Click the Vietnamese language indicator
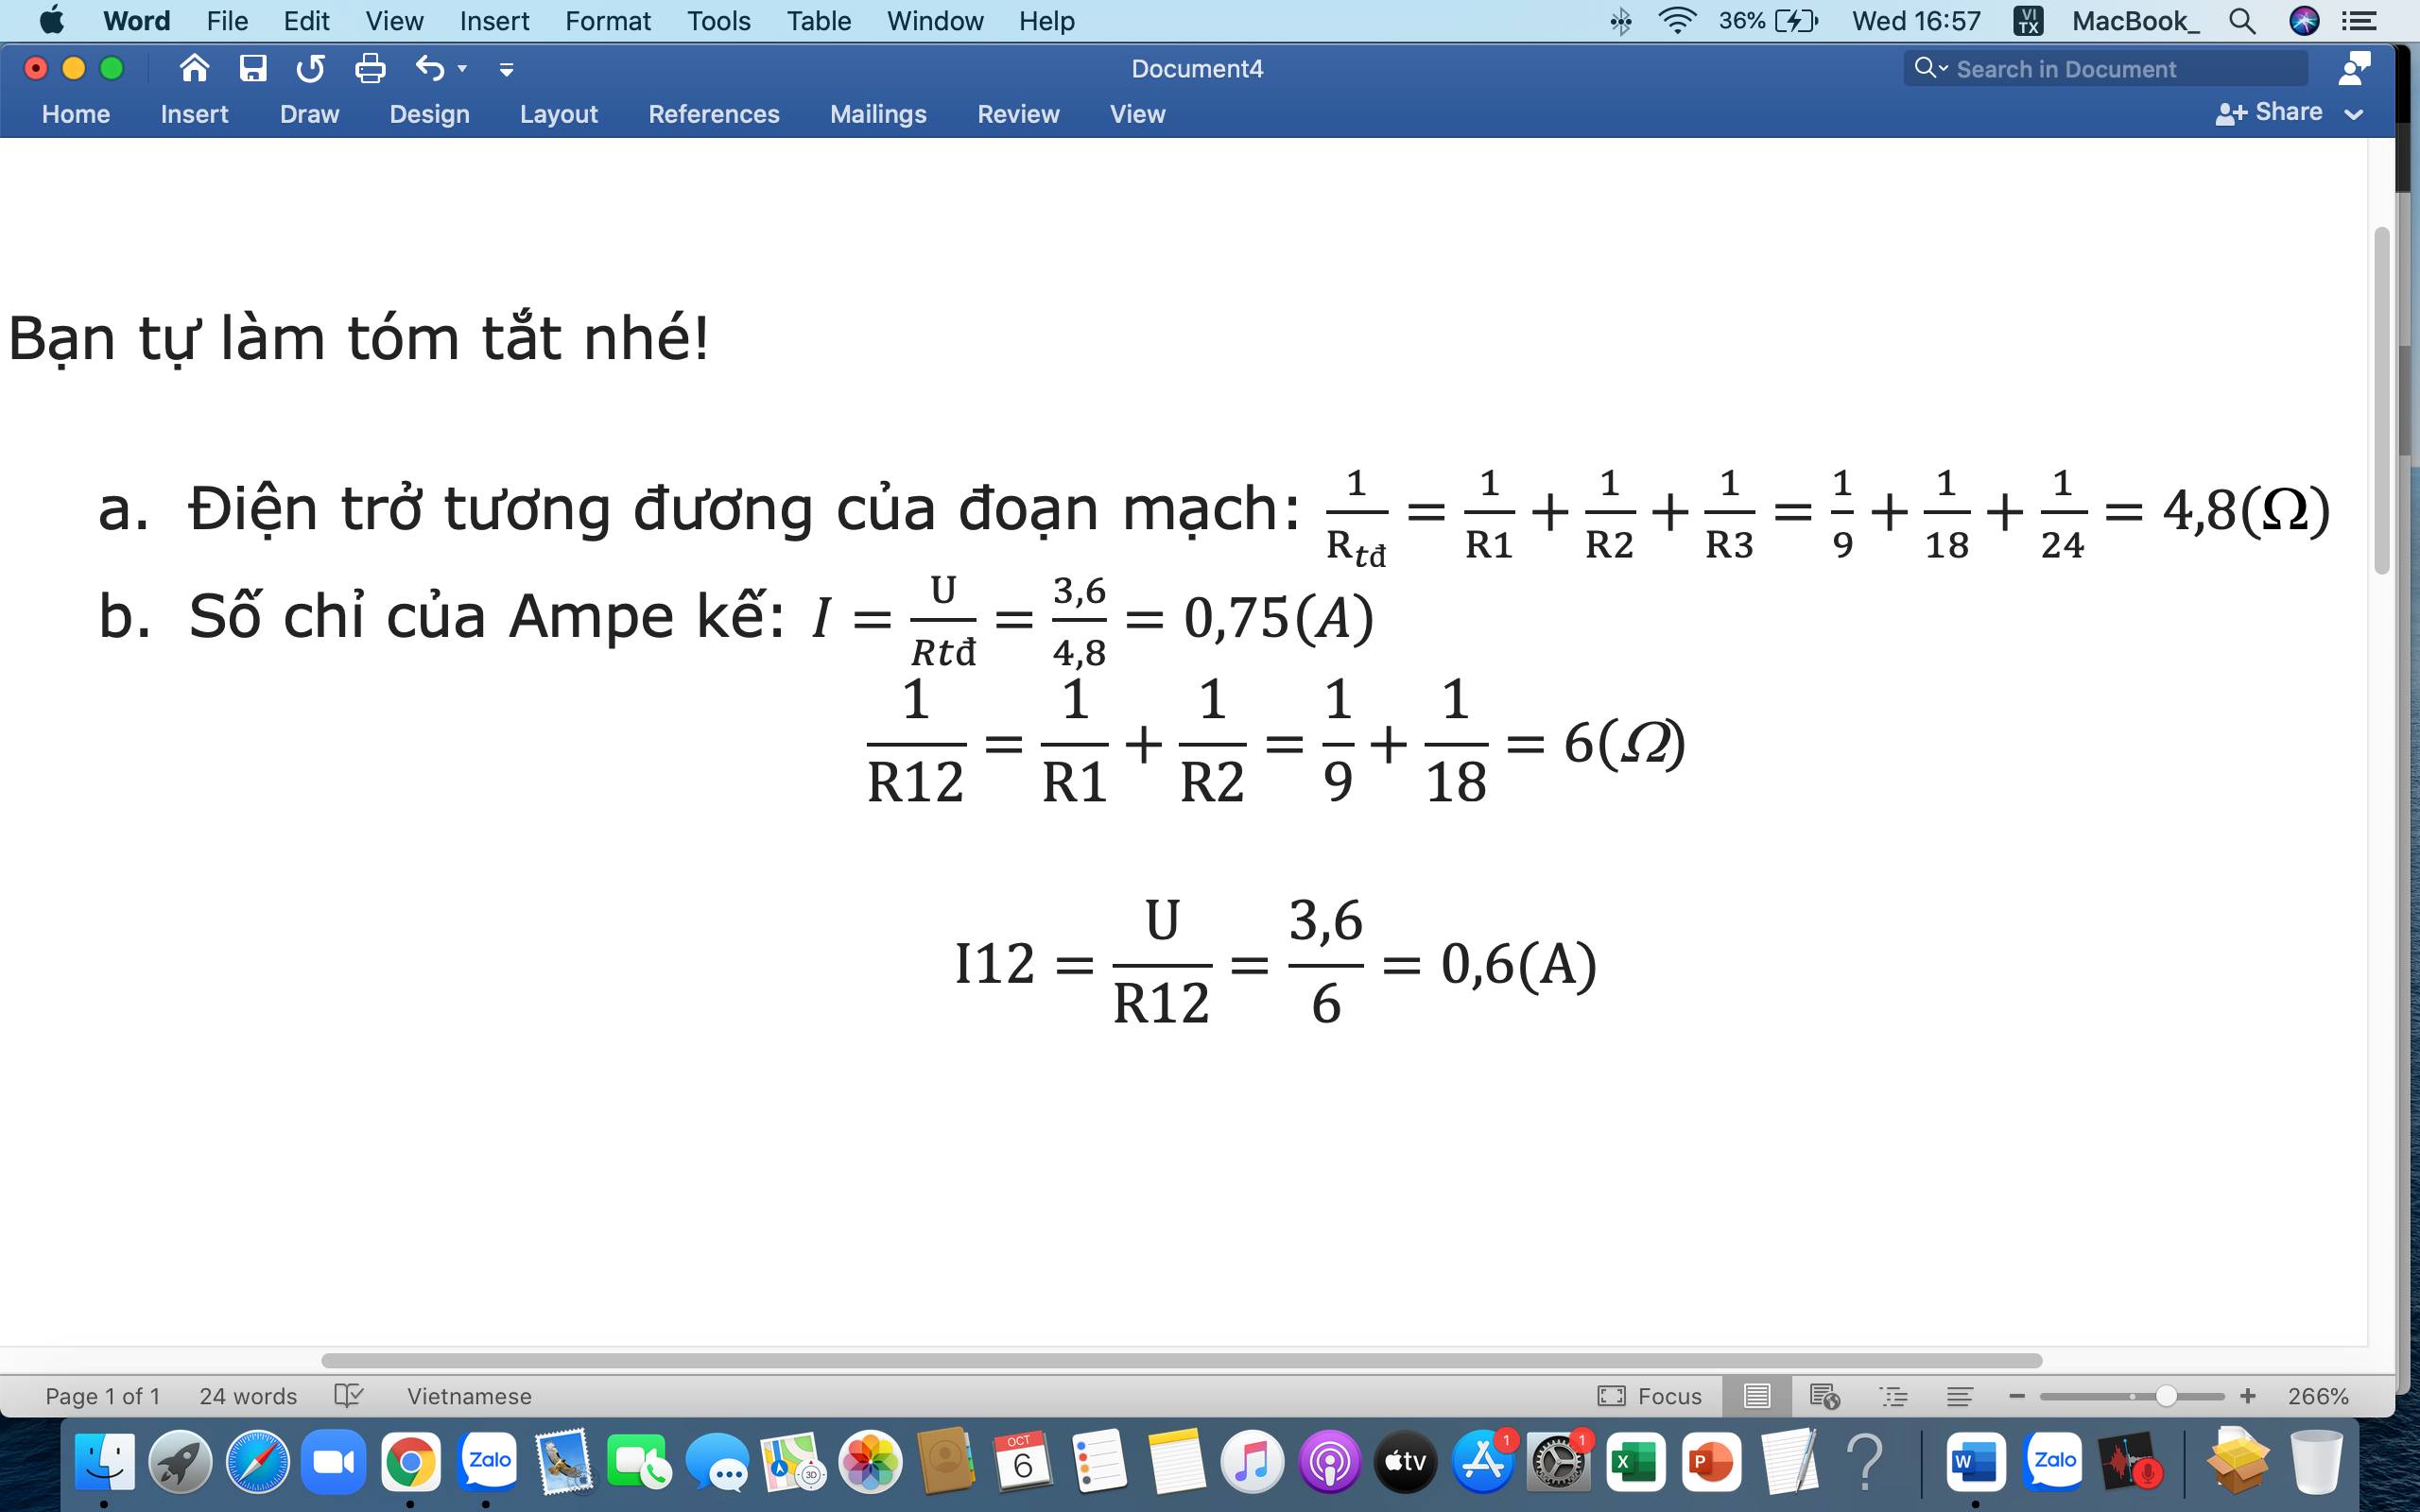2420x1512 pixels. pos(469,1396)
